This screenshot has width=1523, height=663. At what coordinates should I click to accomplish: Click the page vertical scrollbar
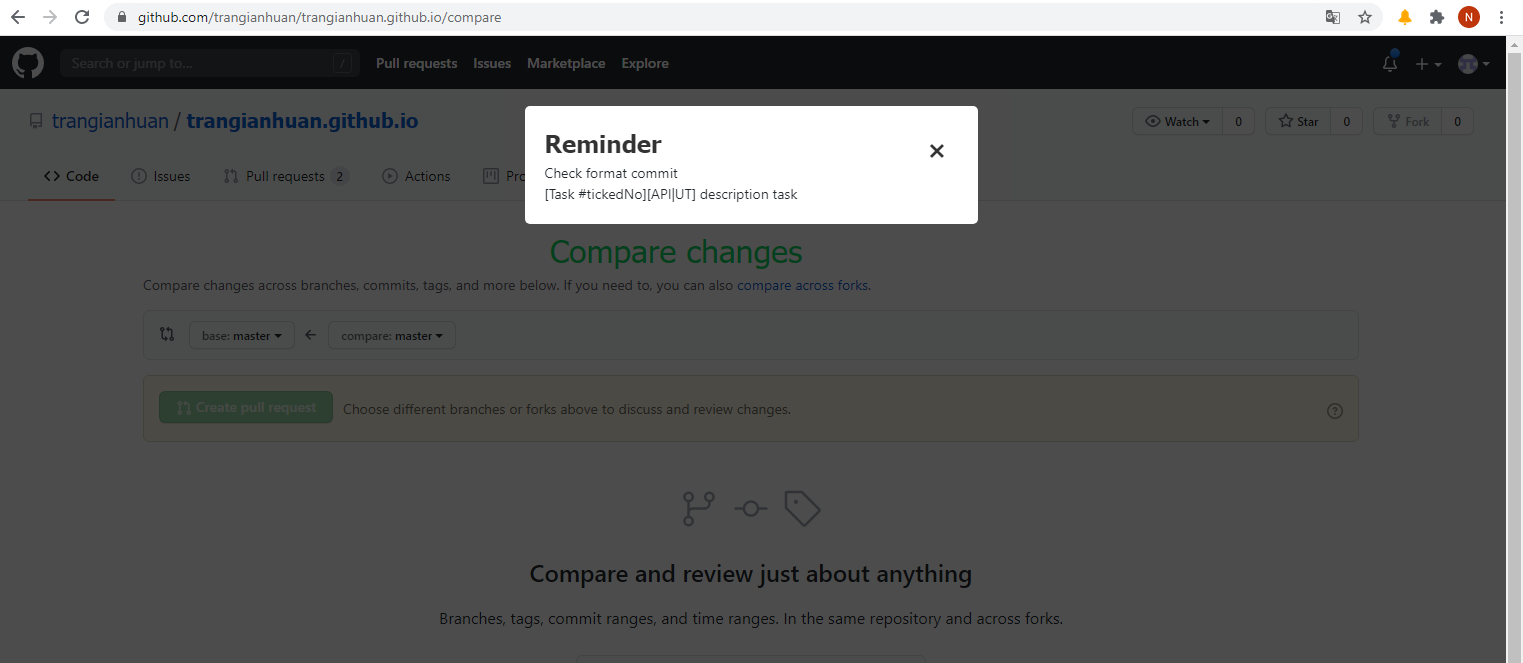[1514, 349]
